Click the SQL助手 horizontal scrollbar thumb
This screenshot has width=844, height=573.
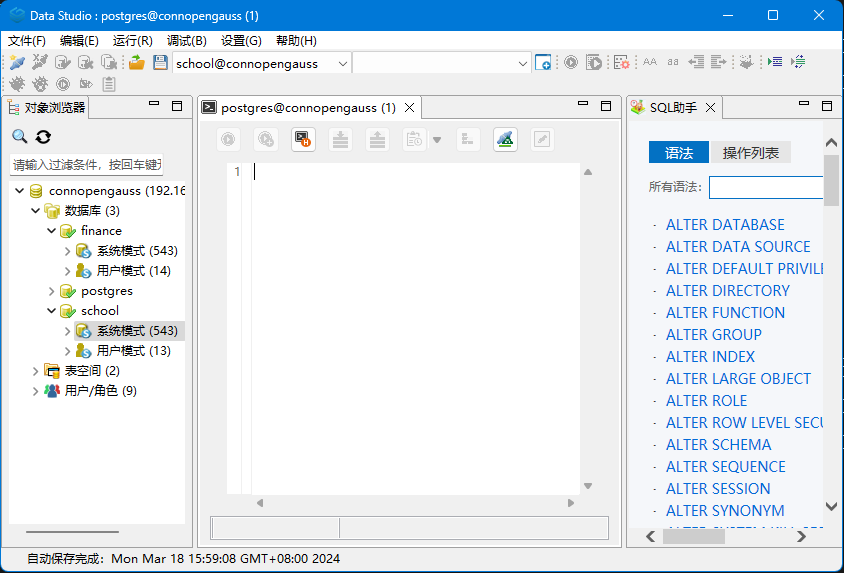tap(694, 536)
